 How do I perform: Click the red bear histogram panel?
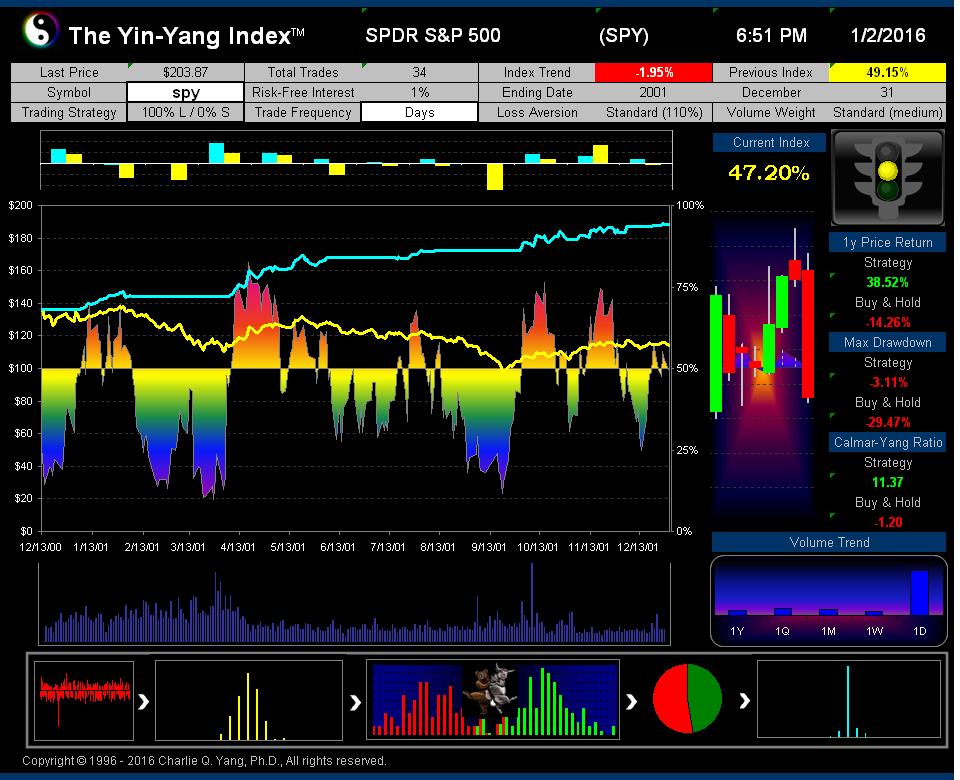pyautogui.click(x=418, y=699)
